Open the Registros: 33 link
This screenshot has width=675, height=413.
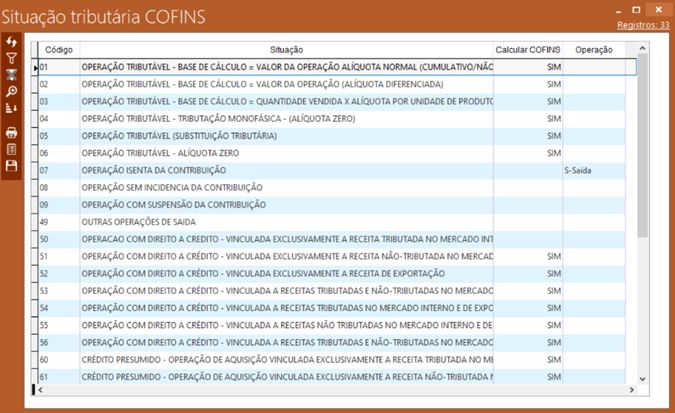click(x=643, y=25)
